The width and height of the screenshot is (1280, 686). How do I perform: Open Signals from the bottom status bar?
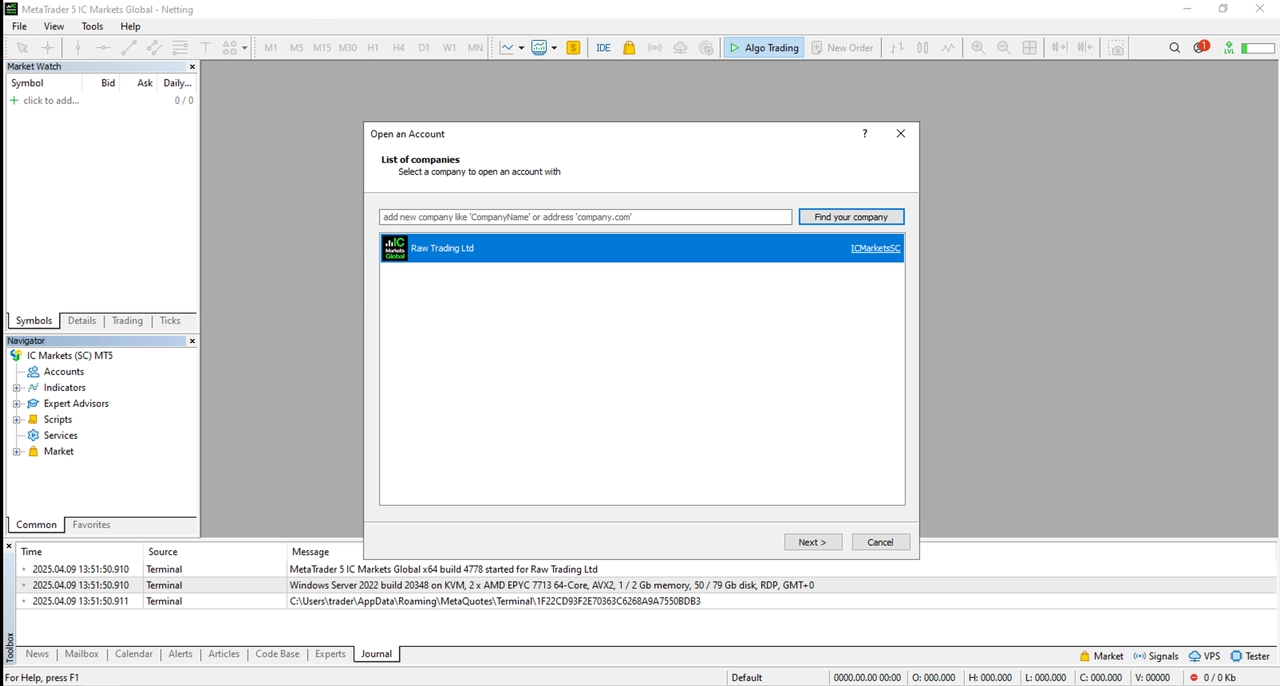(x=1155, y=656)
